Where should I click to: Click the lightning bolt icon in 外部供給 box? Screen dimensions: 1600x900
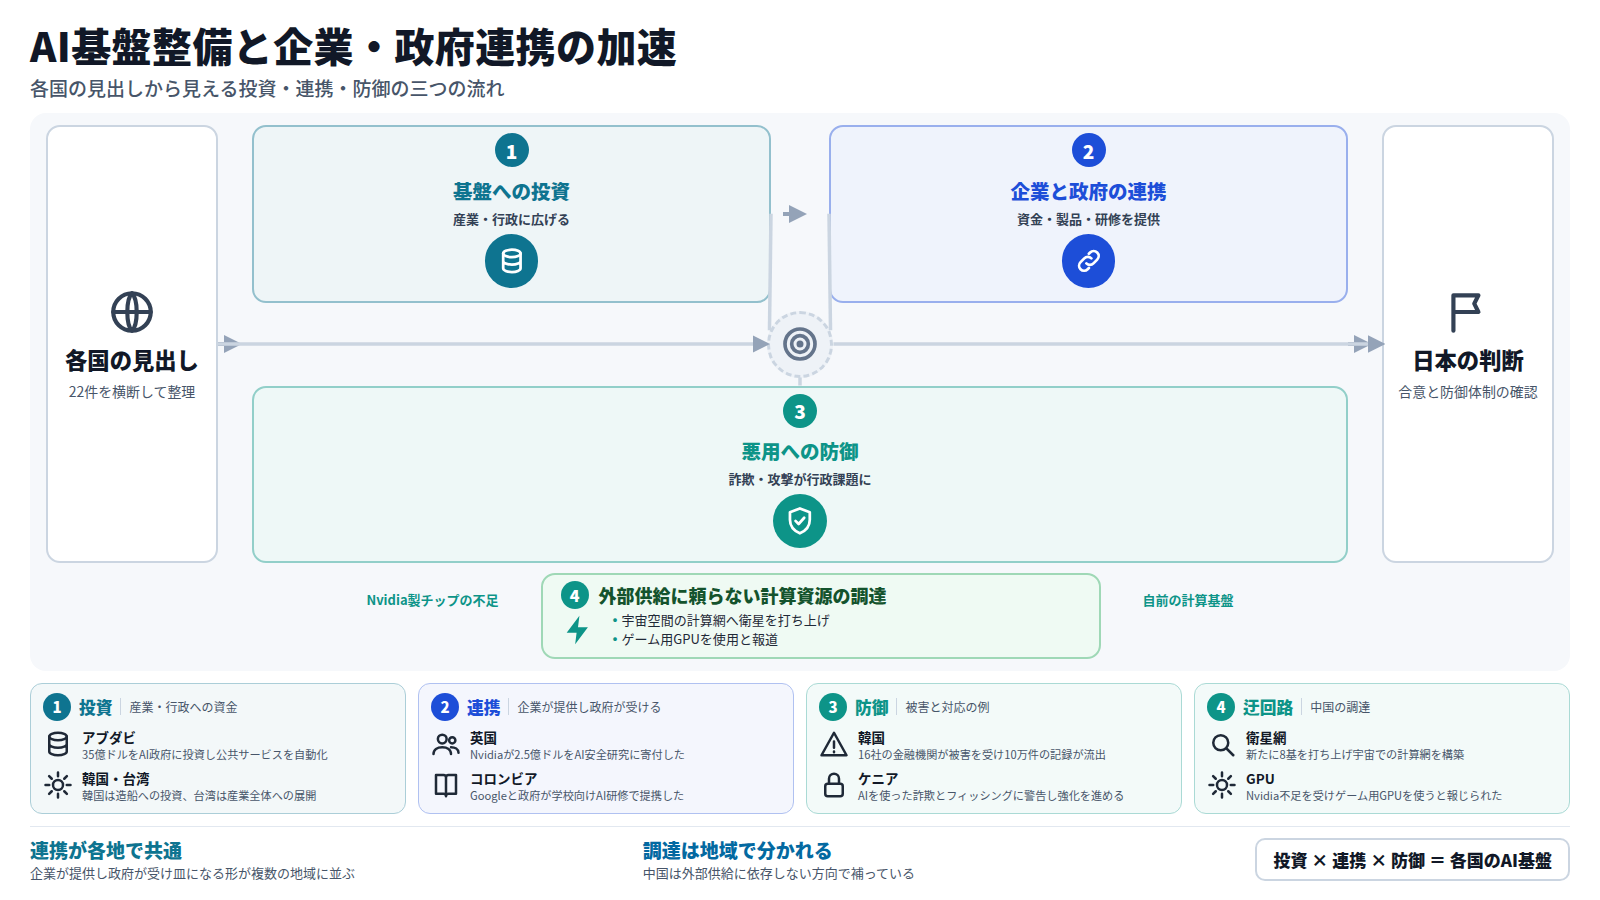coord(577,629)
